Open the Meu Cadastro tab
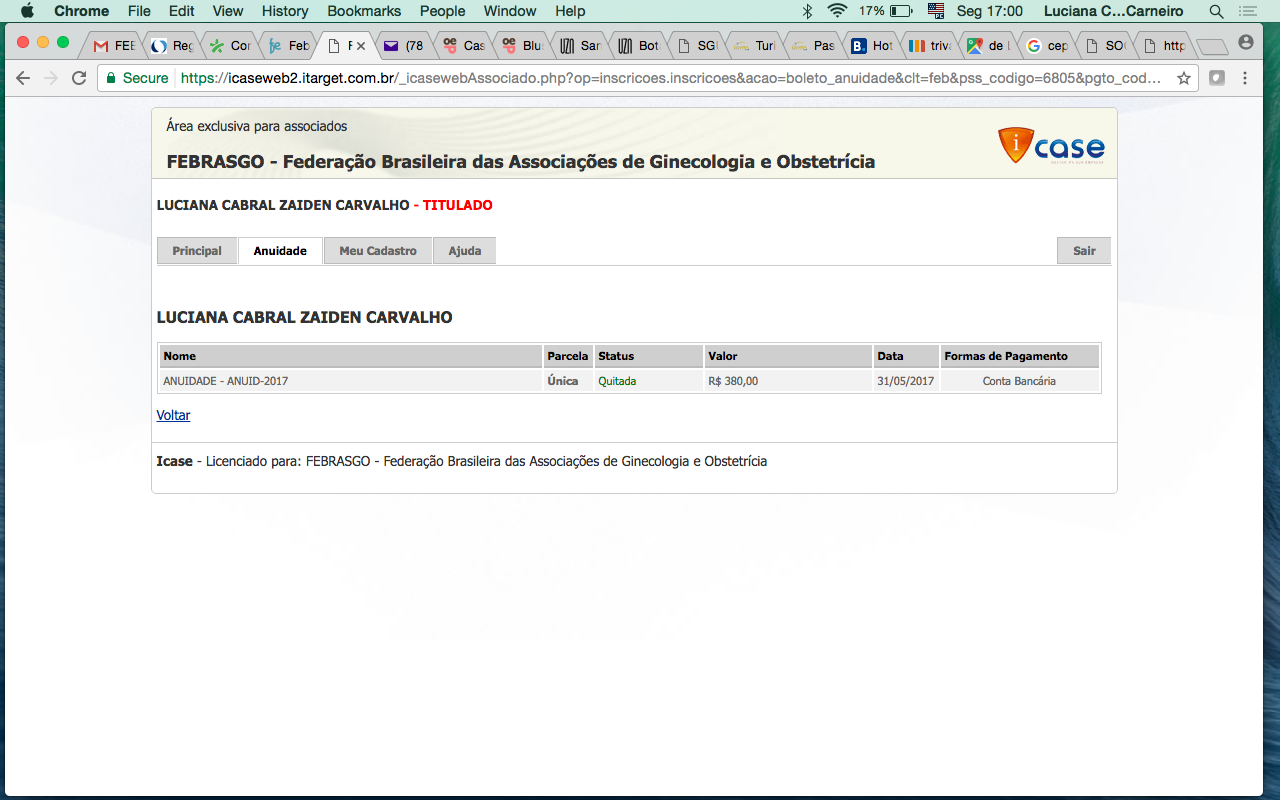 click(377, 251)
